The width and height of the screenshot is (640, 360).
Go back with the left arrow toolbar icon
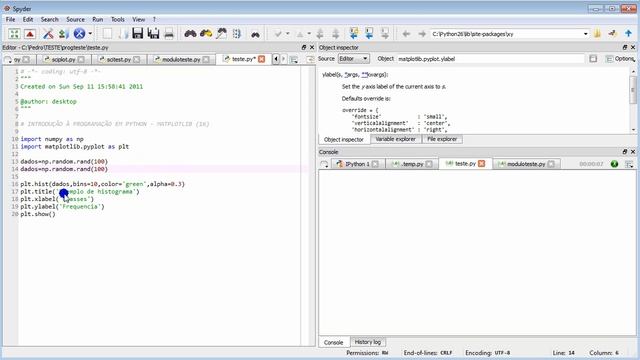pyautogui.click(x=406, y=34)
